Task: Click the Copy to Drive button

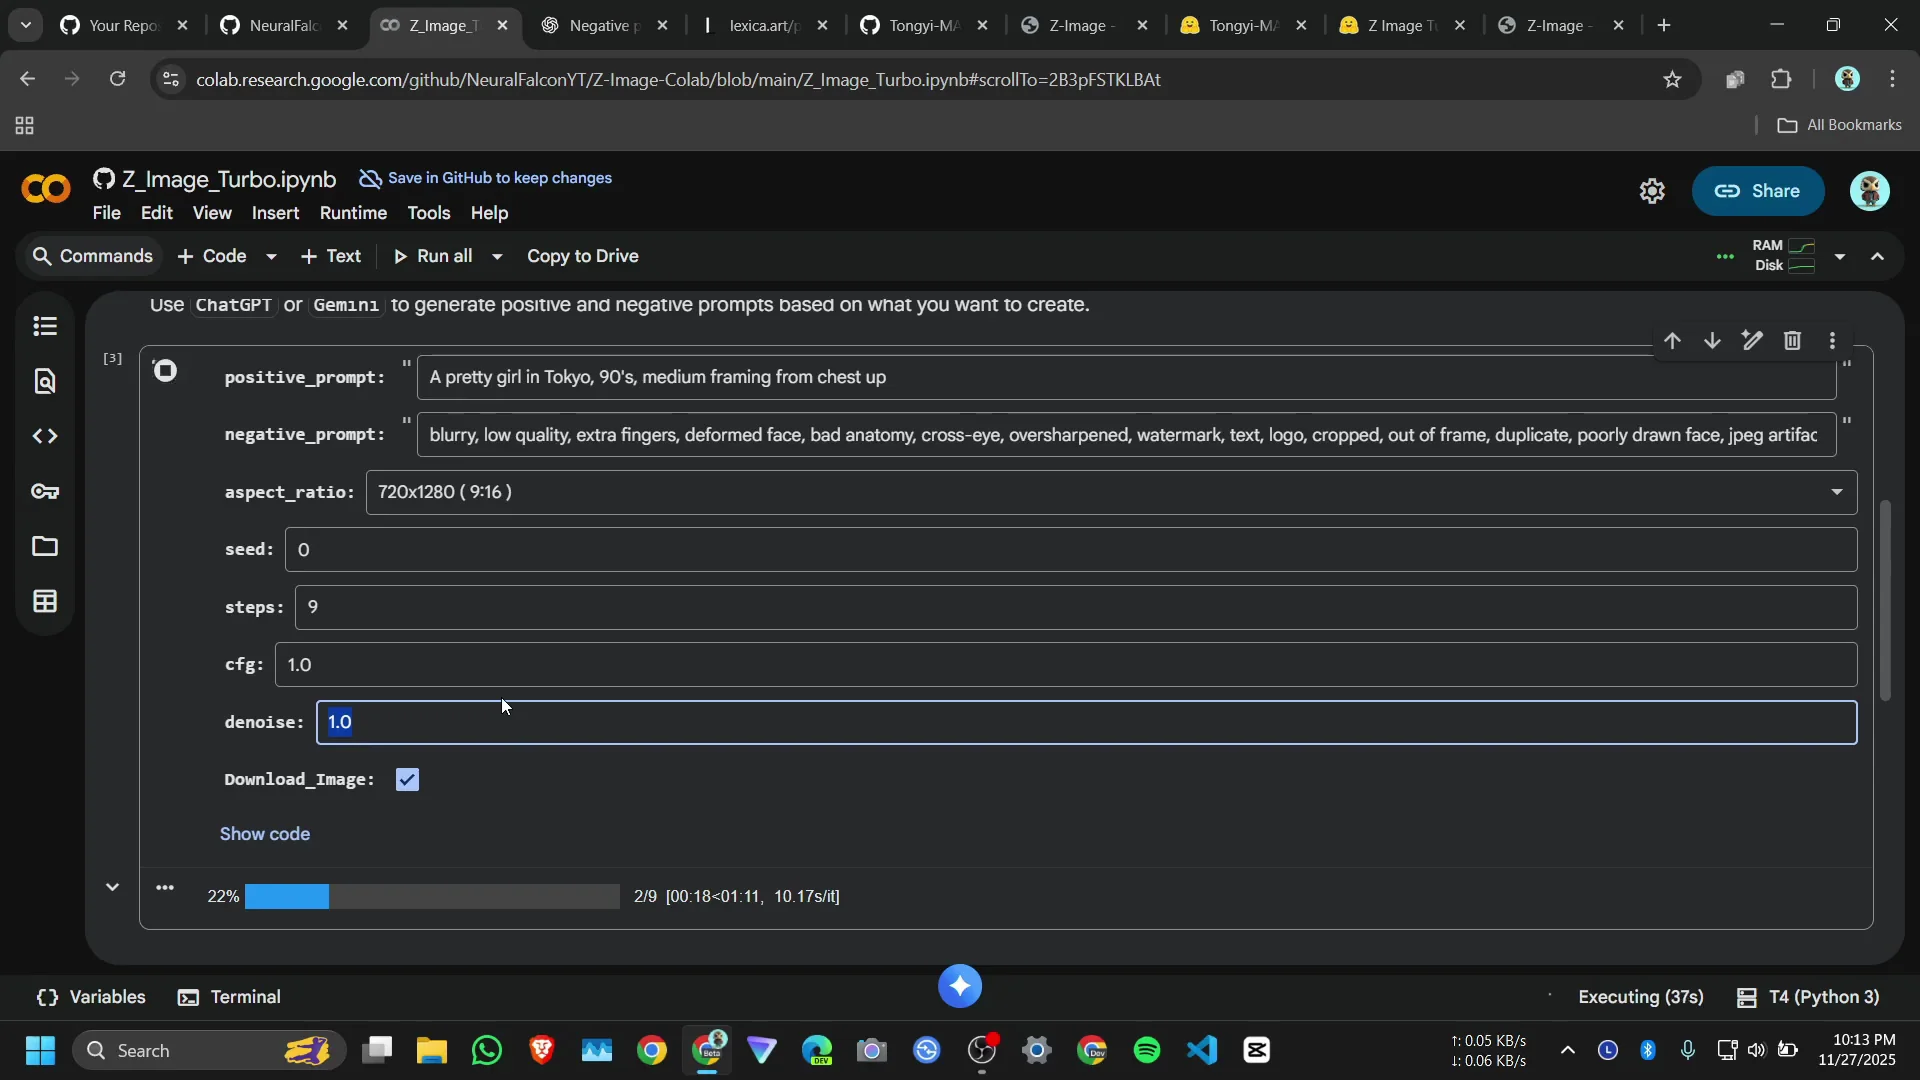Action: 582,256
